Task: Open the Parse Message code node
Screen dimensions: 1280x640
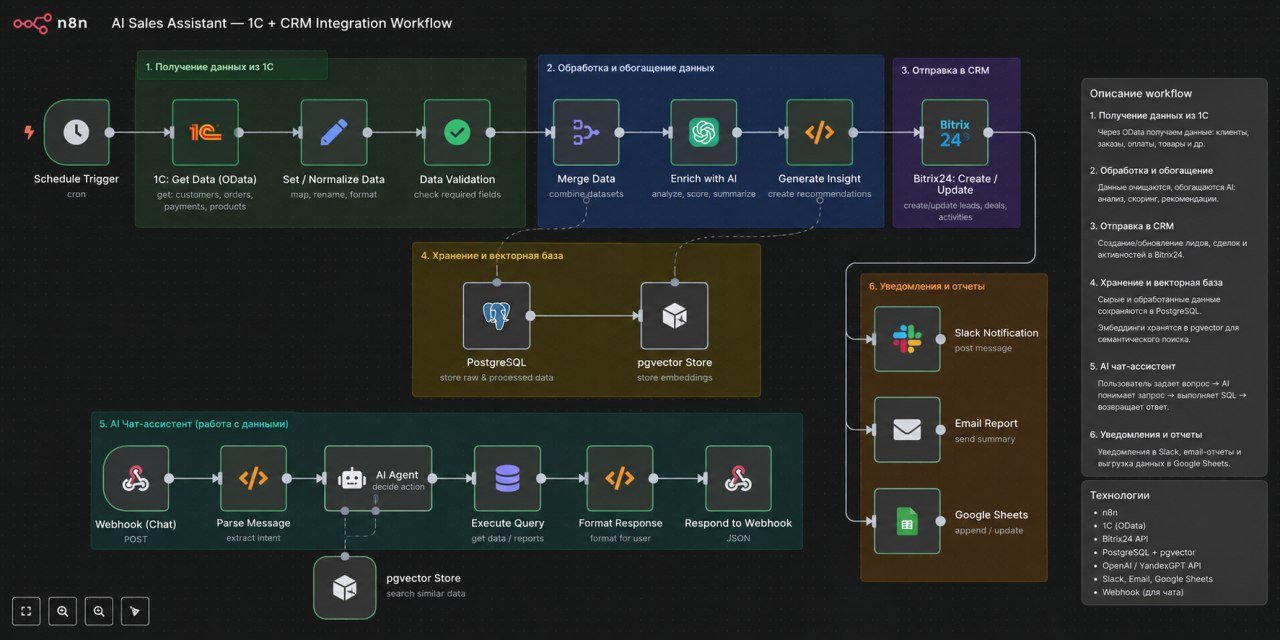Action: pos(253,478)
